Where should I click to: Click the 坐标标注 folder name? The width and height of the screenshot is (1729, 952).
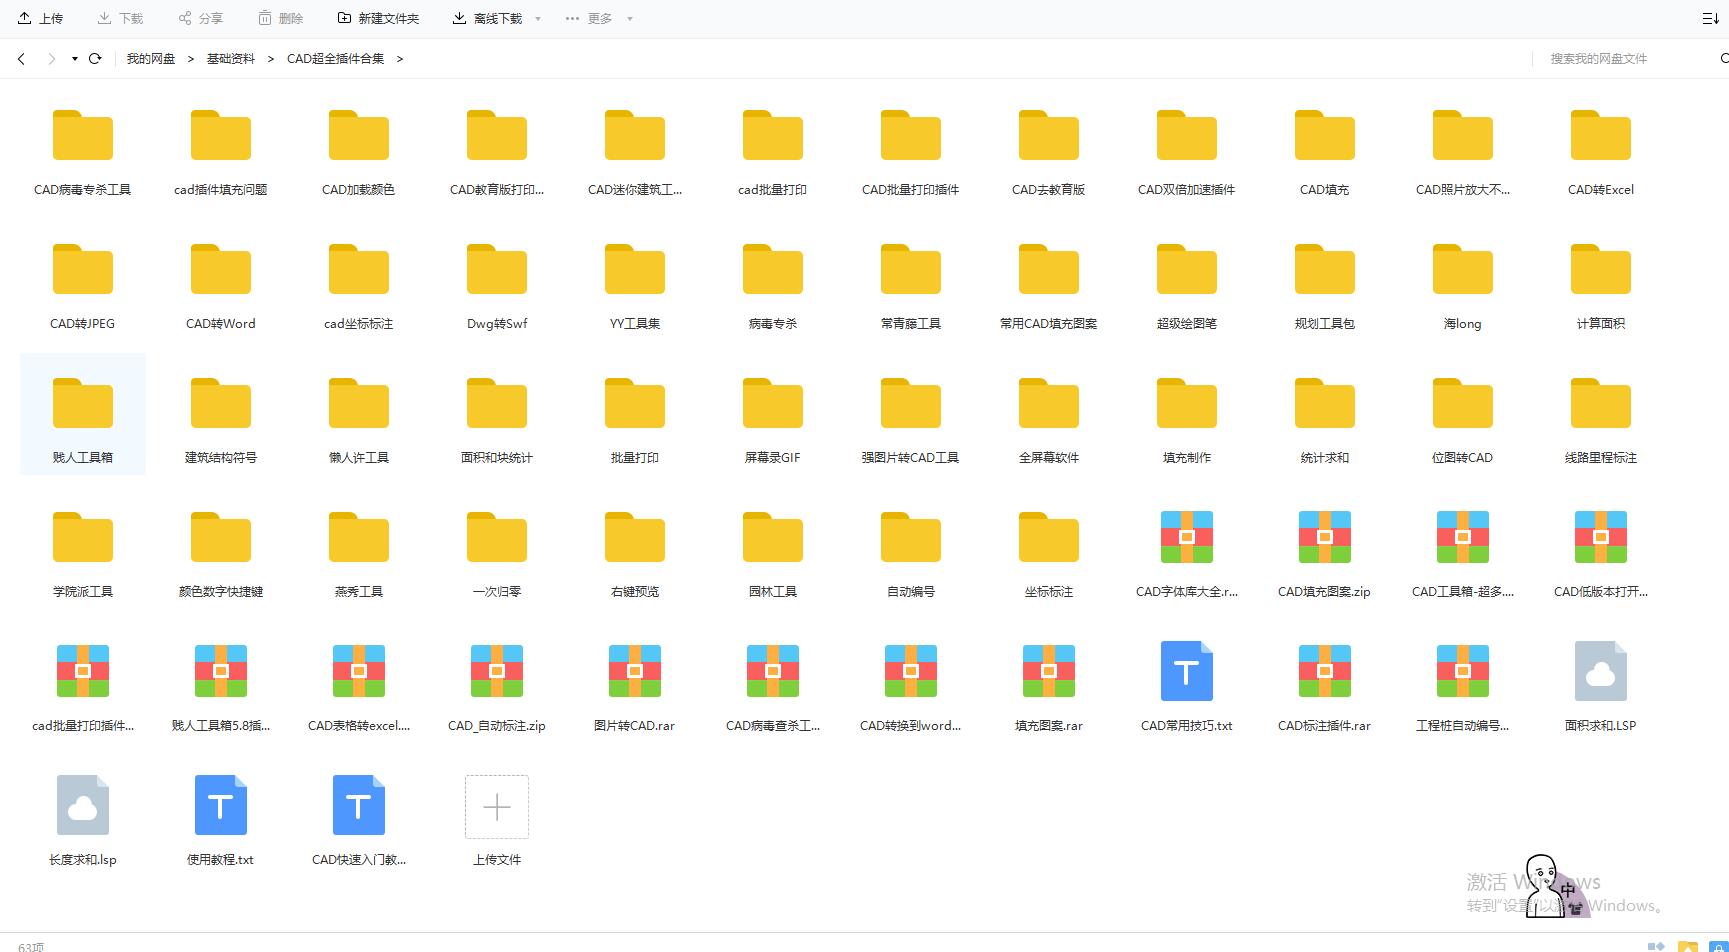[x=1049, y=592]
